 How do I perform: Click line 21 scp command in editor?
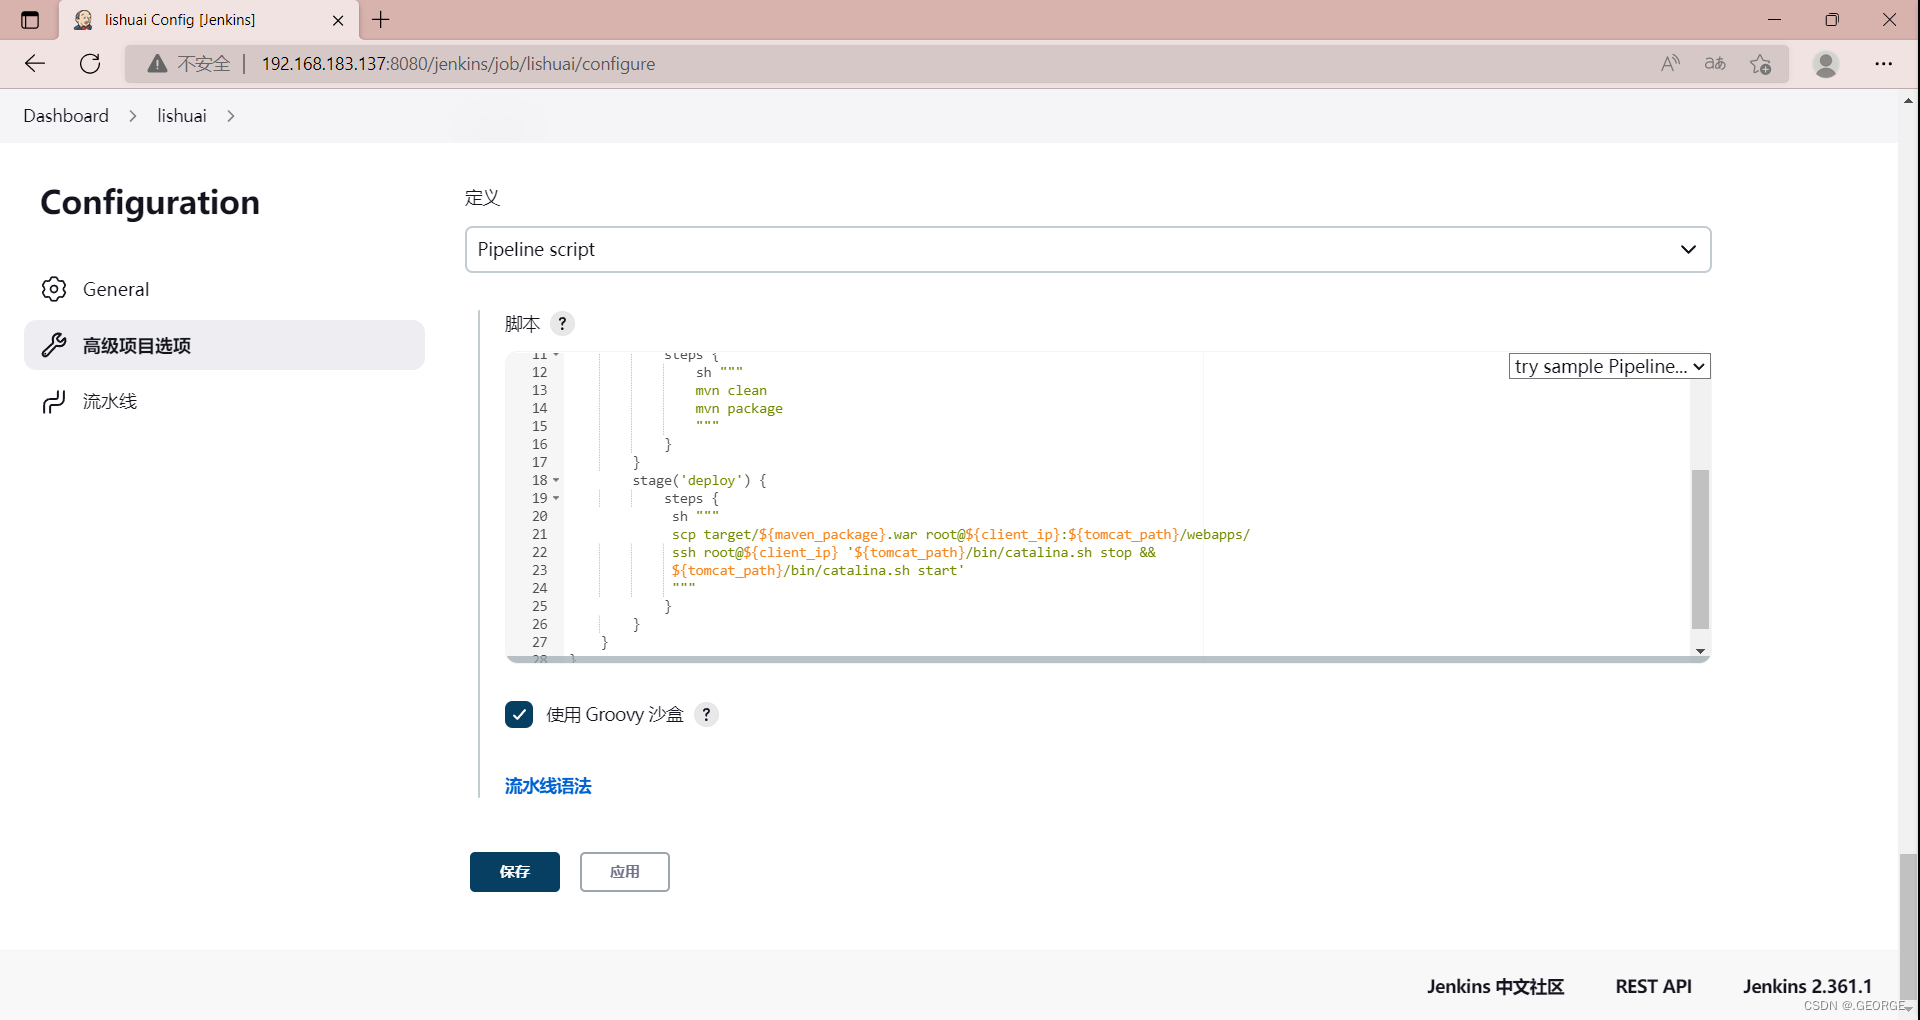[961, 534]
